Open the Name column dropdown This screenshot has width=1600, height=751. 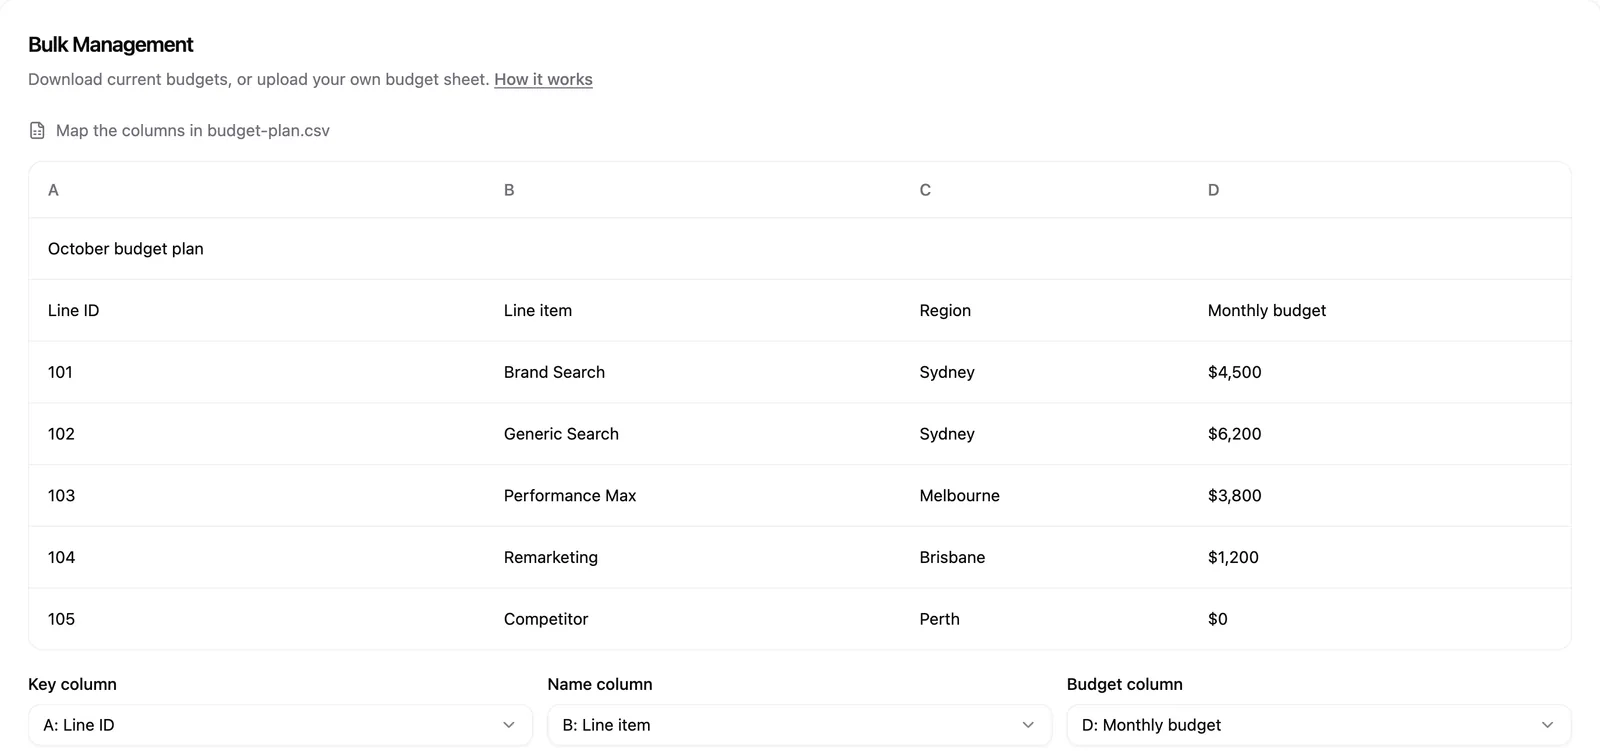(x=799, y=725)
